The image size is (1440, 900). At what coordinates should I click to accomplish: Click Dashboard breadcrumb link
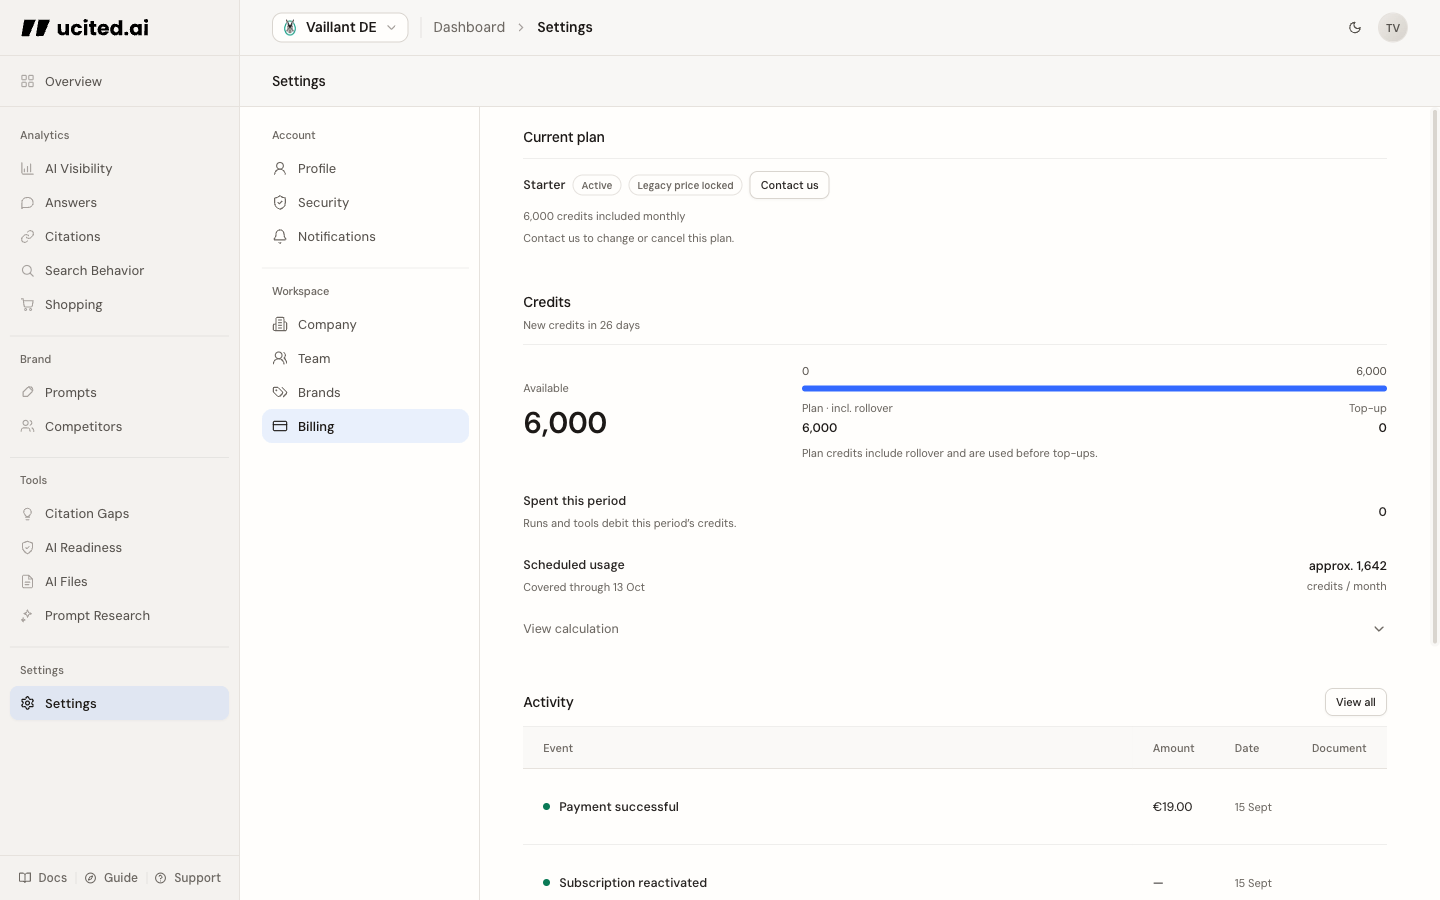point(469,27)
